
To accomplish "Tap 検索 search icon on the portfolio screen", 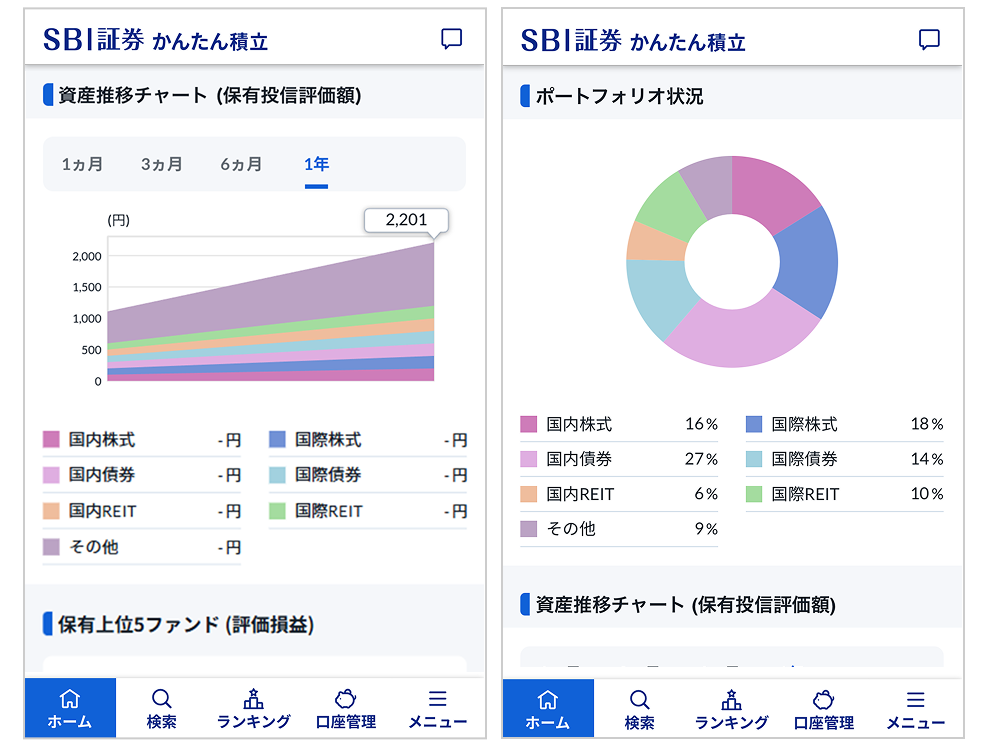I will (639, 709).
